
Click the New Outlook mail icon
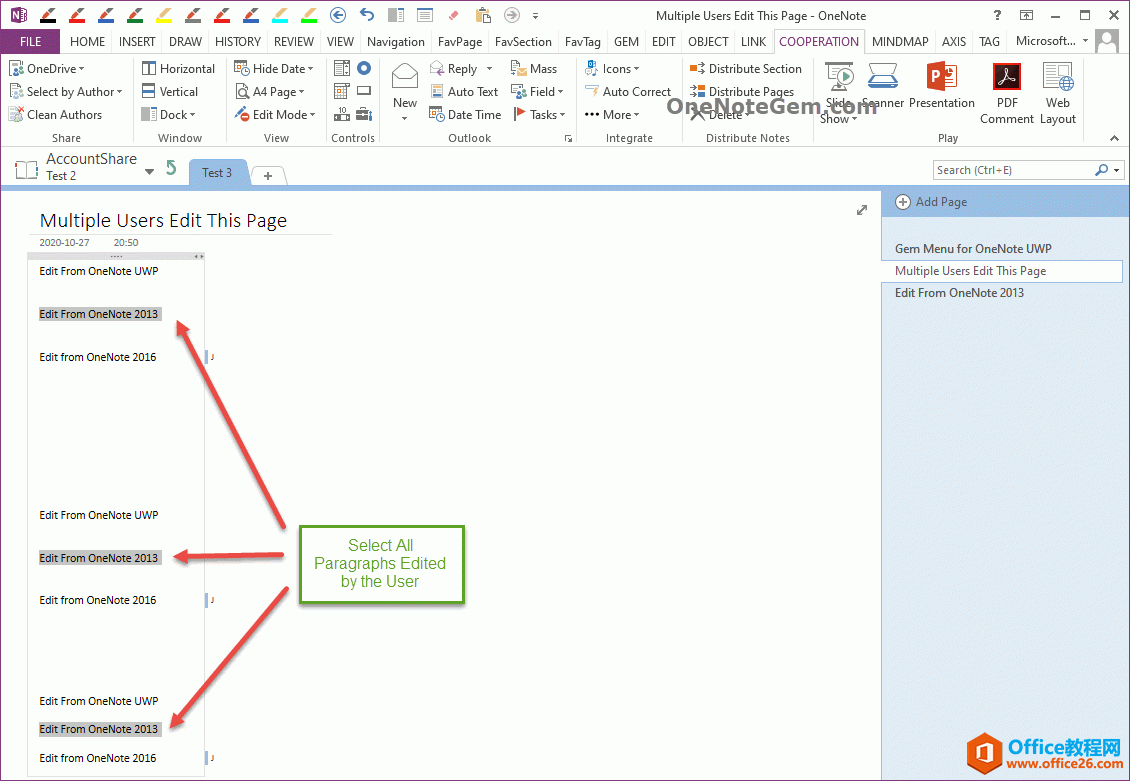pyautogui.click(x=404, y=75)
